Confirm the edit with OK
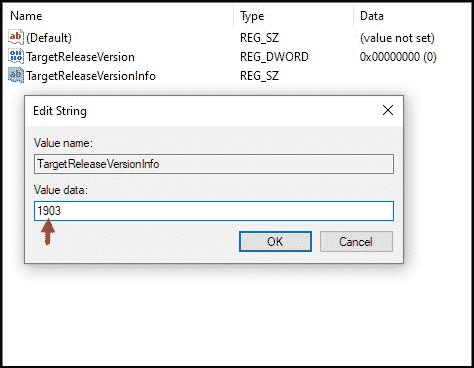Image resolution: width=474 pixels, height=368 pixels. pyautogui.click(x=275, y=241)
